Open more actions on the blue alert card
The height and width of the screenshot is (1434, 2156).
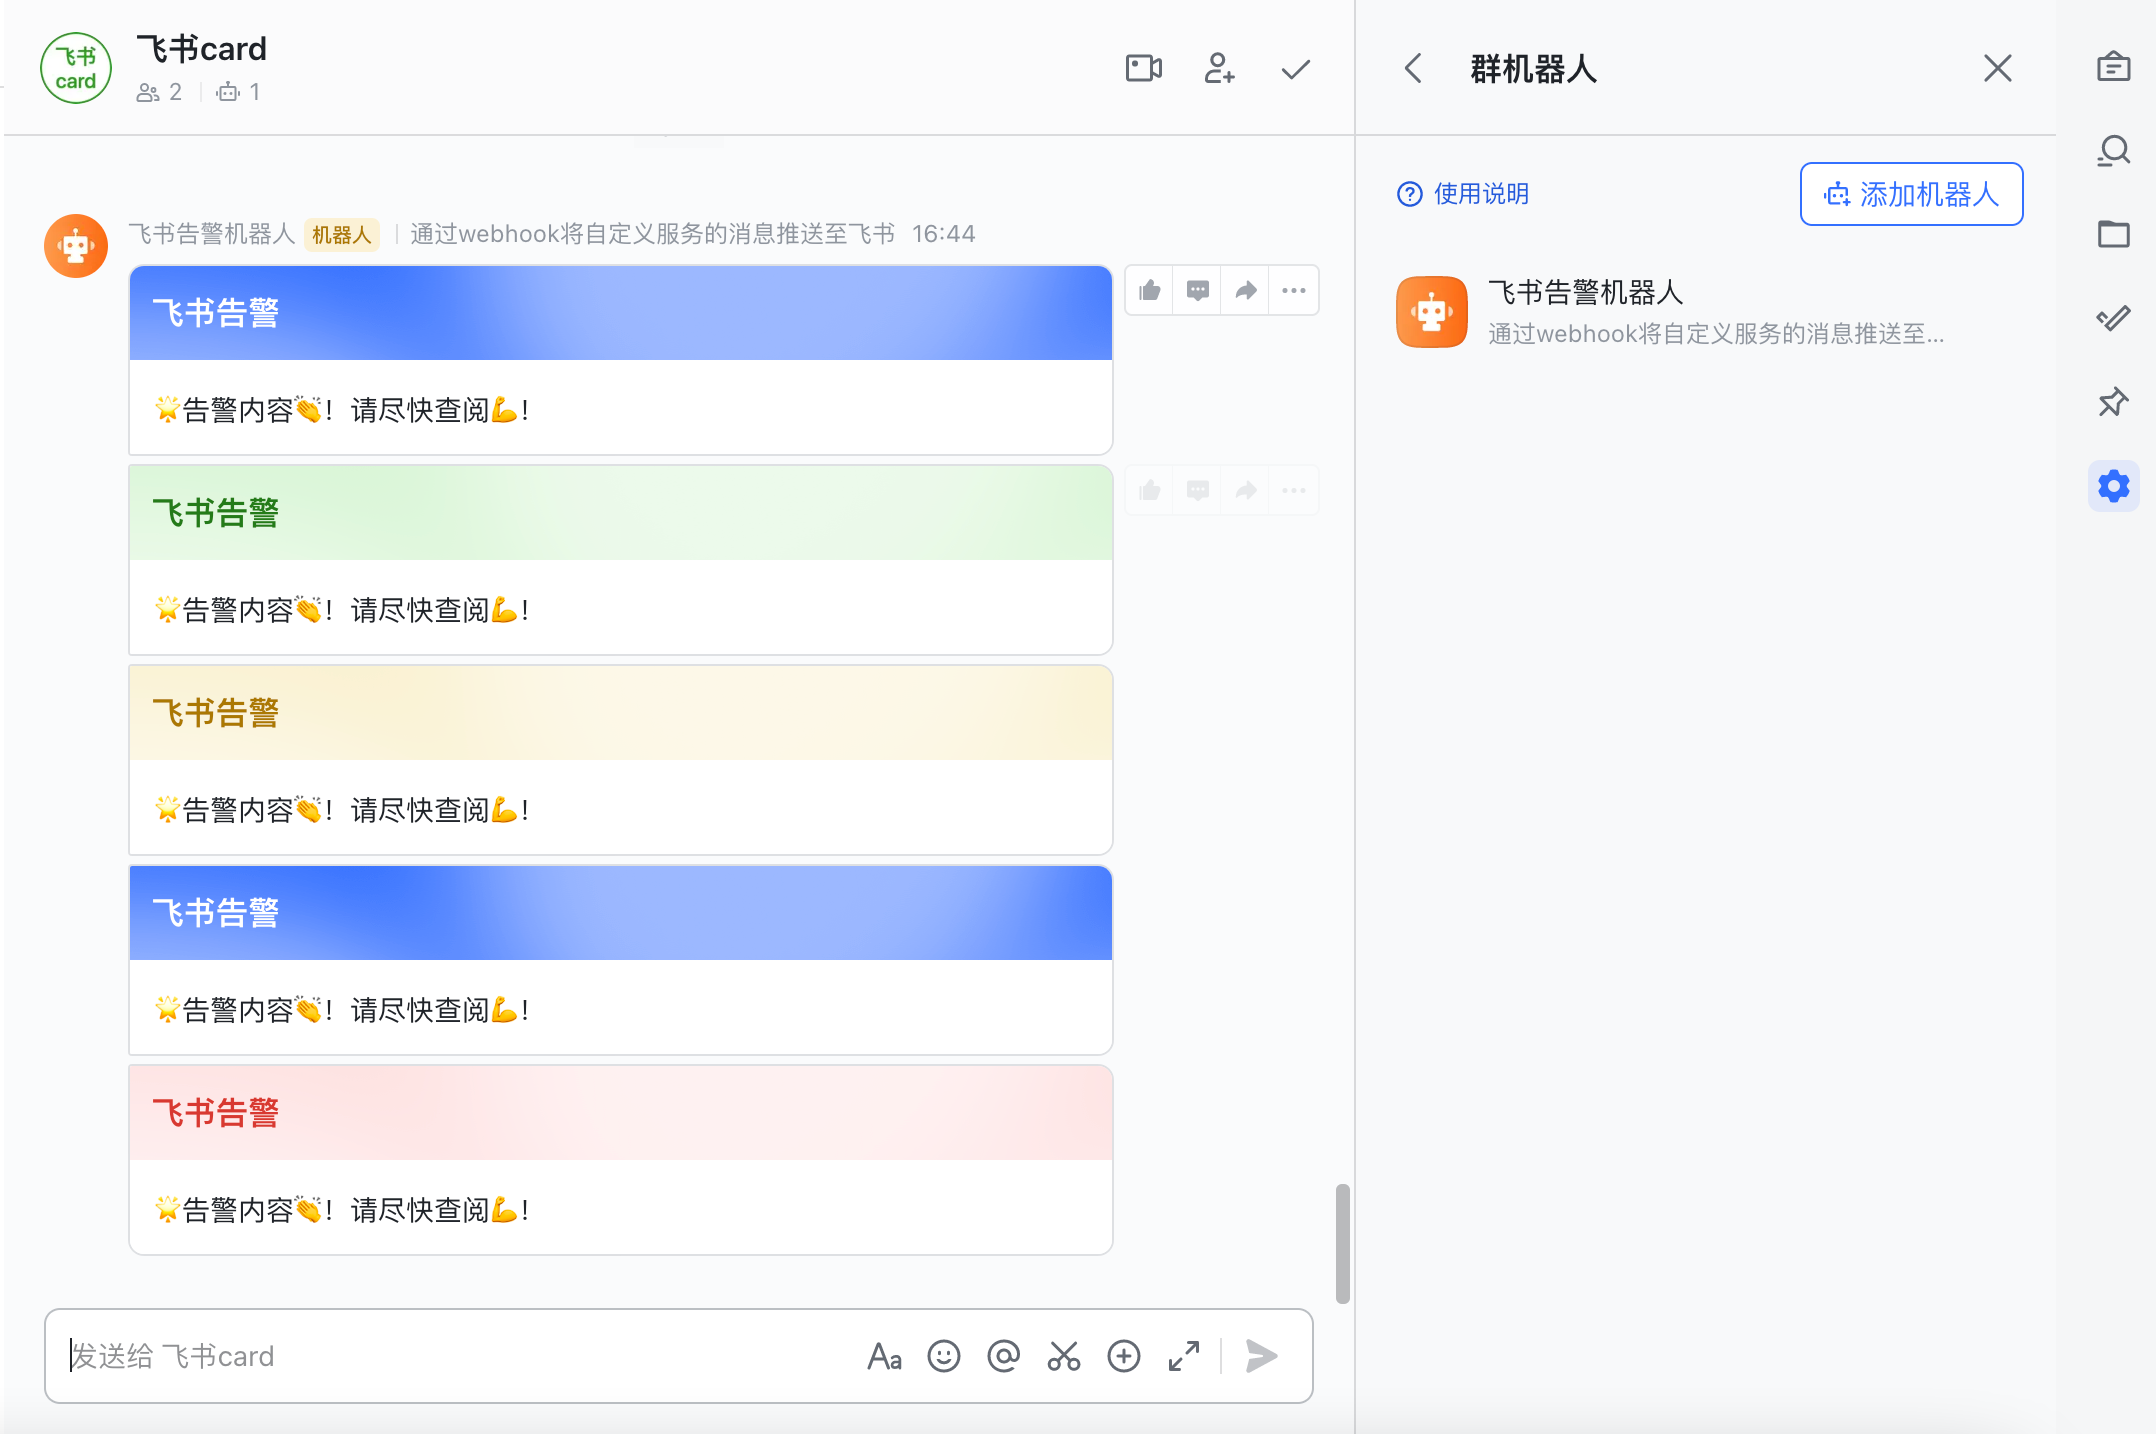tap(1293, 290)
